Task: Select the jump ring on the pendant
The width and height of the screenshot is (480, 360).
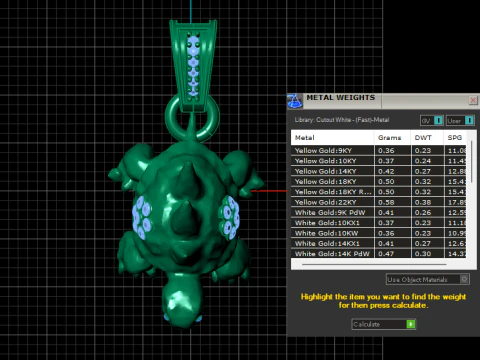Action: tap(192, 117)
